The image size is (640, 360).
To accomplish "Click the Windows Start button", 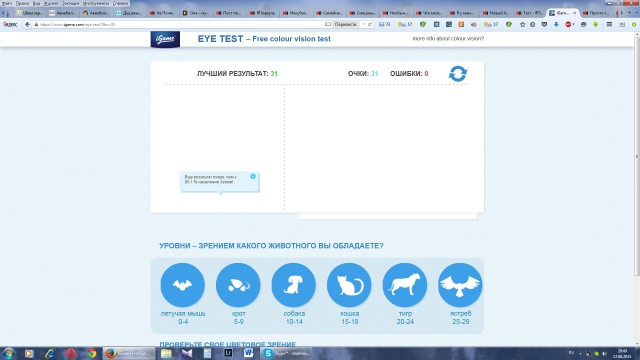I will 9,353.
